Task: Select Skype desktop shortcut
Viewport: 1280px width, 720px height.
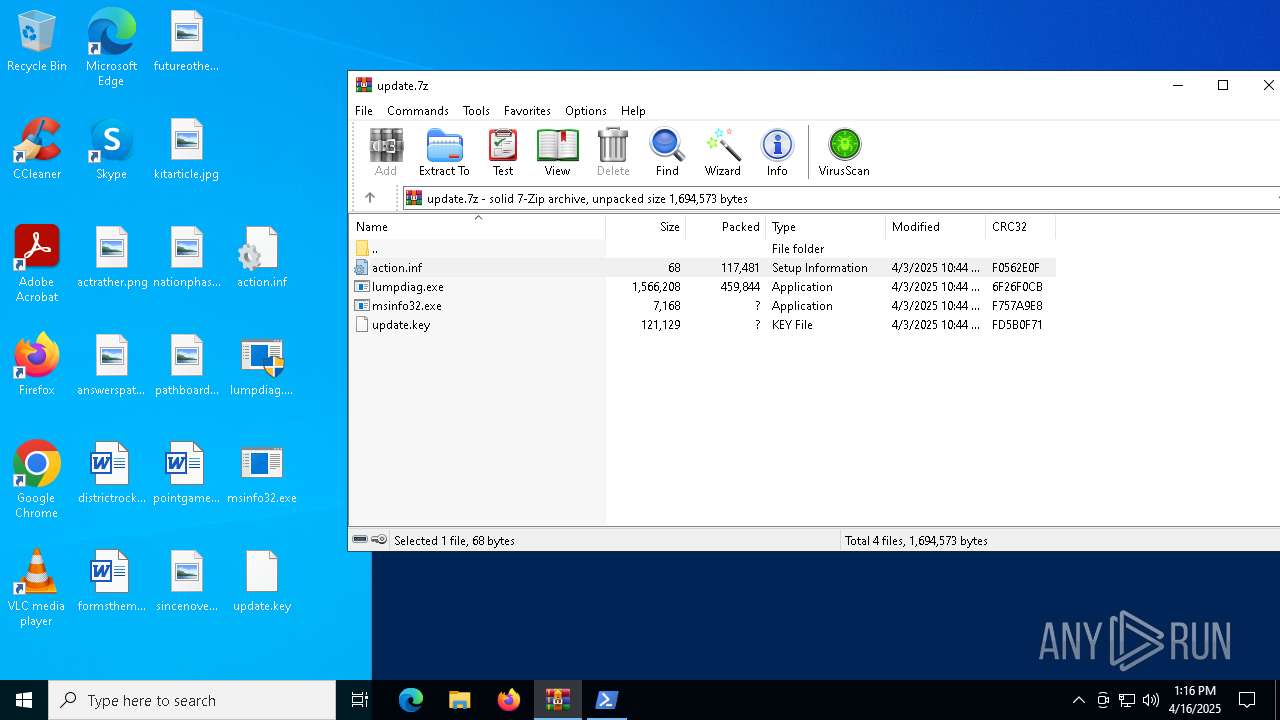Action: (x=111, y=149)
